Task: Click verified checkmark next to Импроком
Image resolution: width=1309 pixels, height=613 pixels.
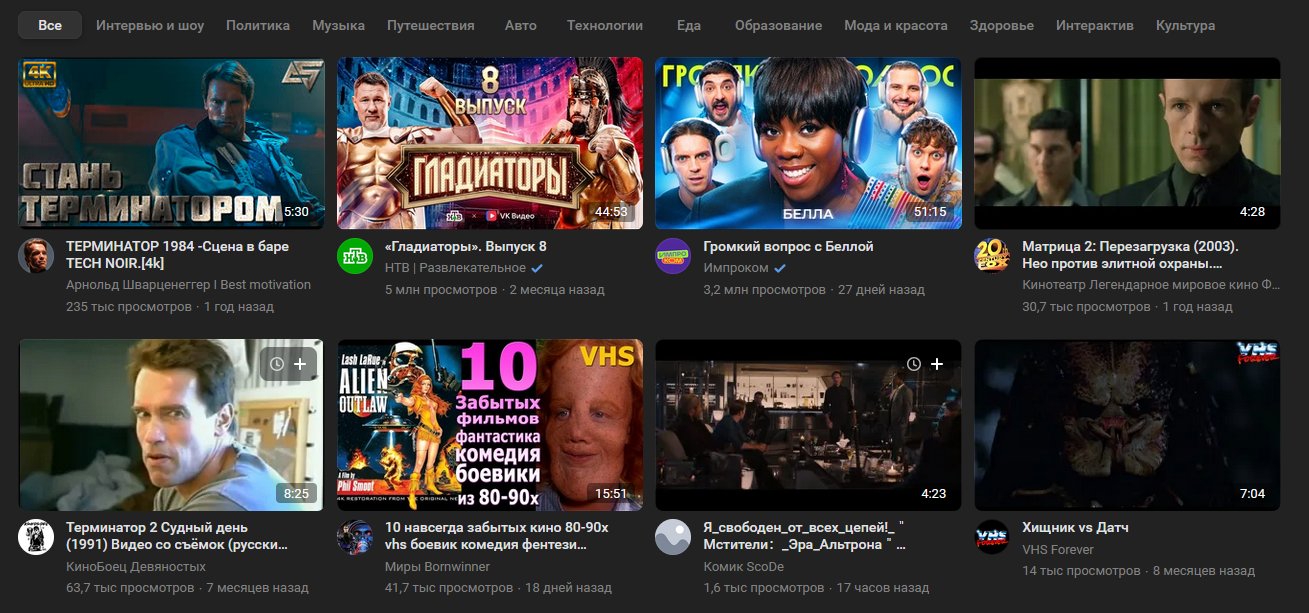Action: (780, 268)
